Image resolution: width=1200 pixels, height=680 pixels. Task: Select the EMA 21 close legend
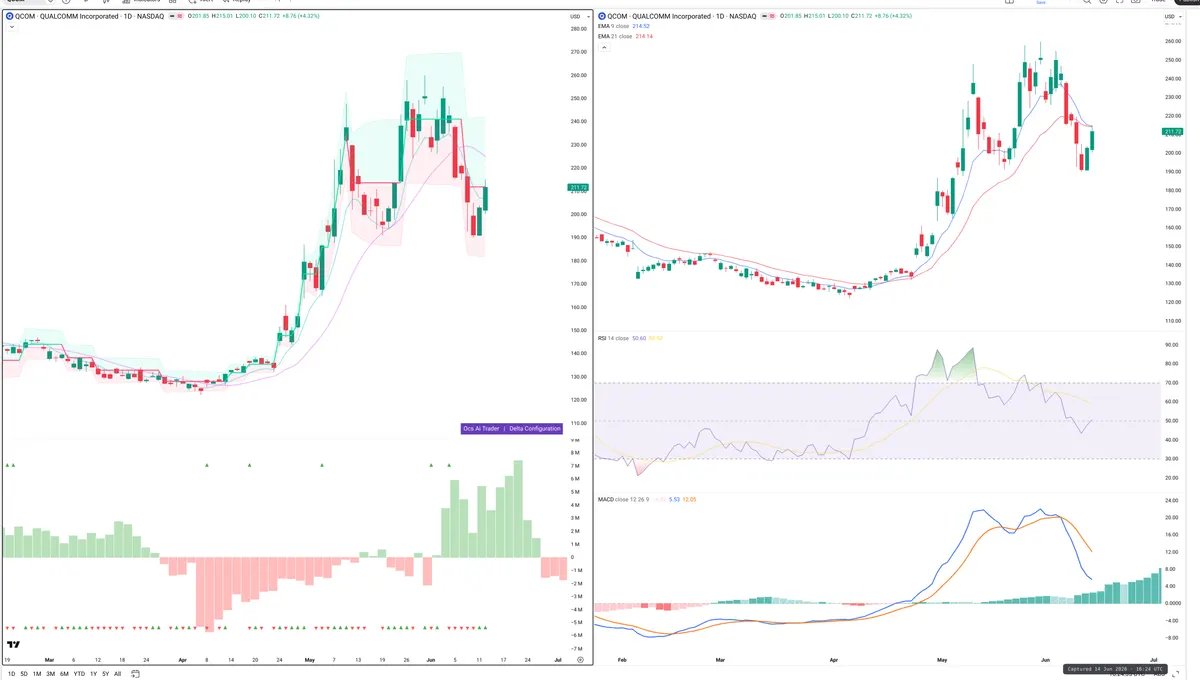coord(626,36)
